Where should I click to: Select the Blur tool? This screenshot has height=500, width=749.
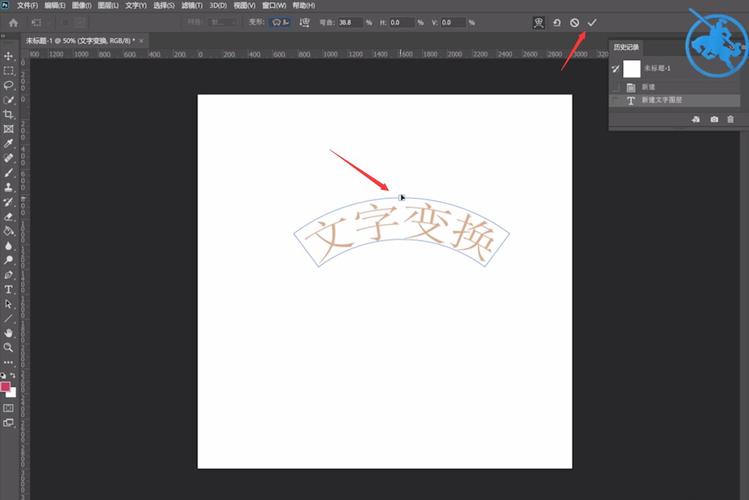[9, 245]
